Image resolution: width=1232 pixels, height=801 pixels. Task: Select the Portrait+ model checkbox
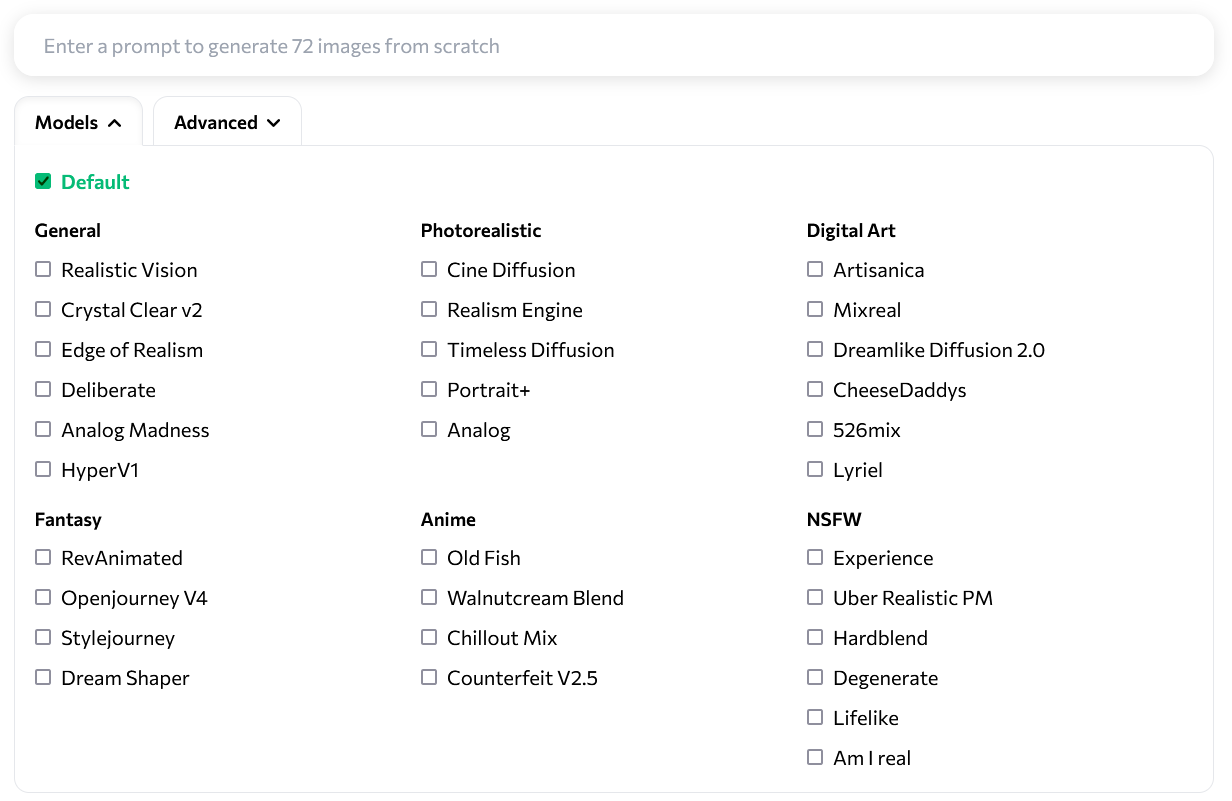pos(429,390)
